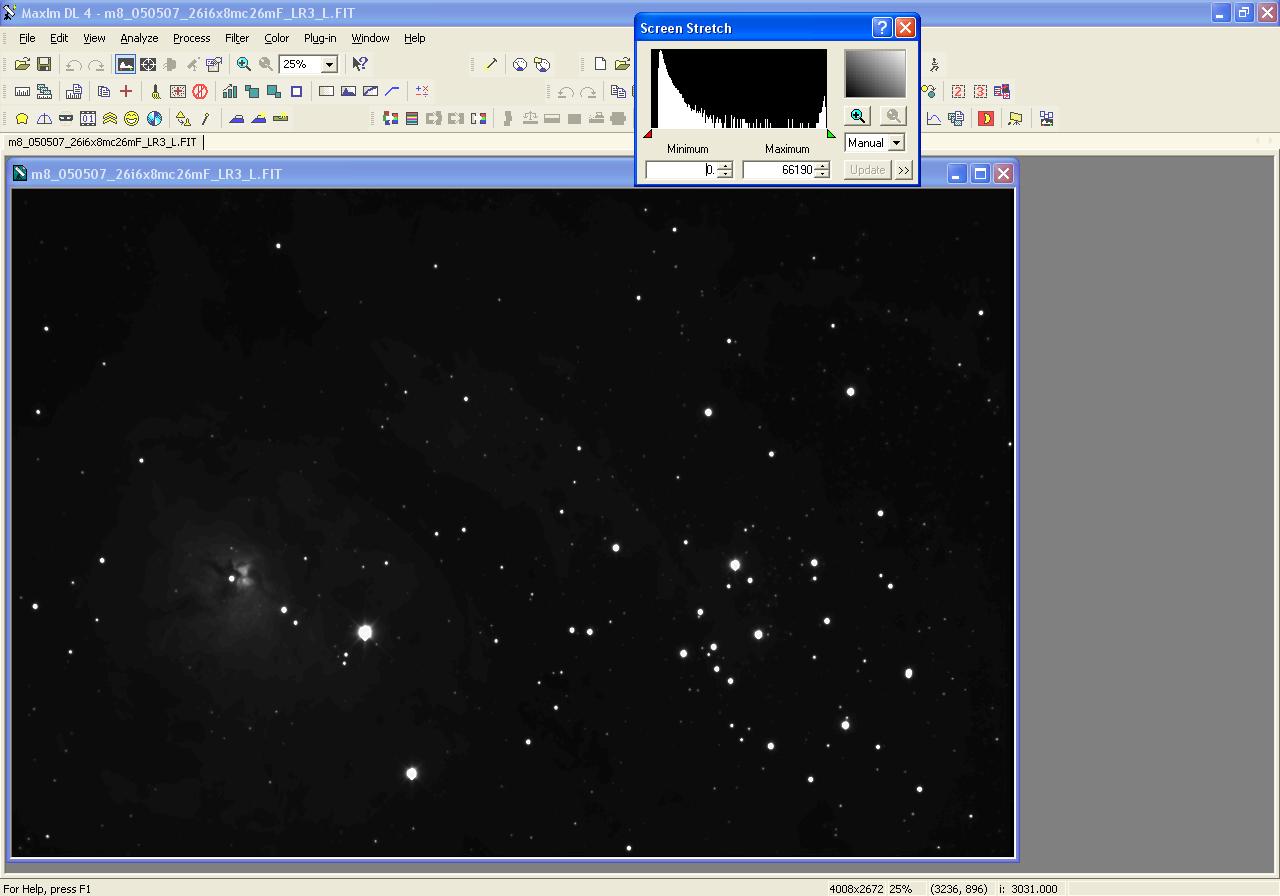Zoom in on the Screen Stretch histogram
This screenshot has width=1280, height=896.
tap(858, 116)
